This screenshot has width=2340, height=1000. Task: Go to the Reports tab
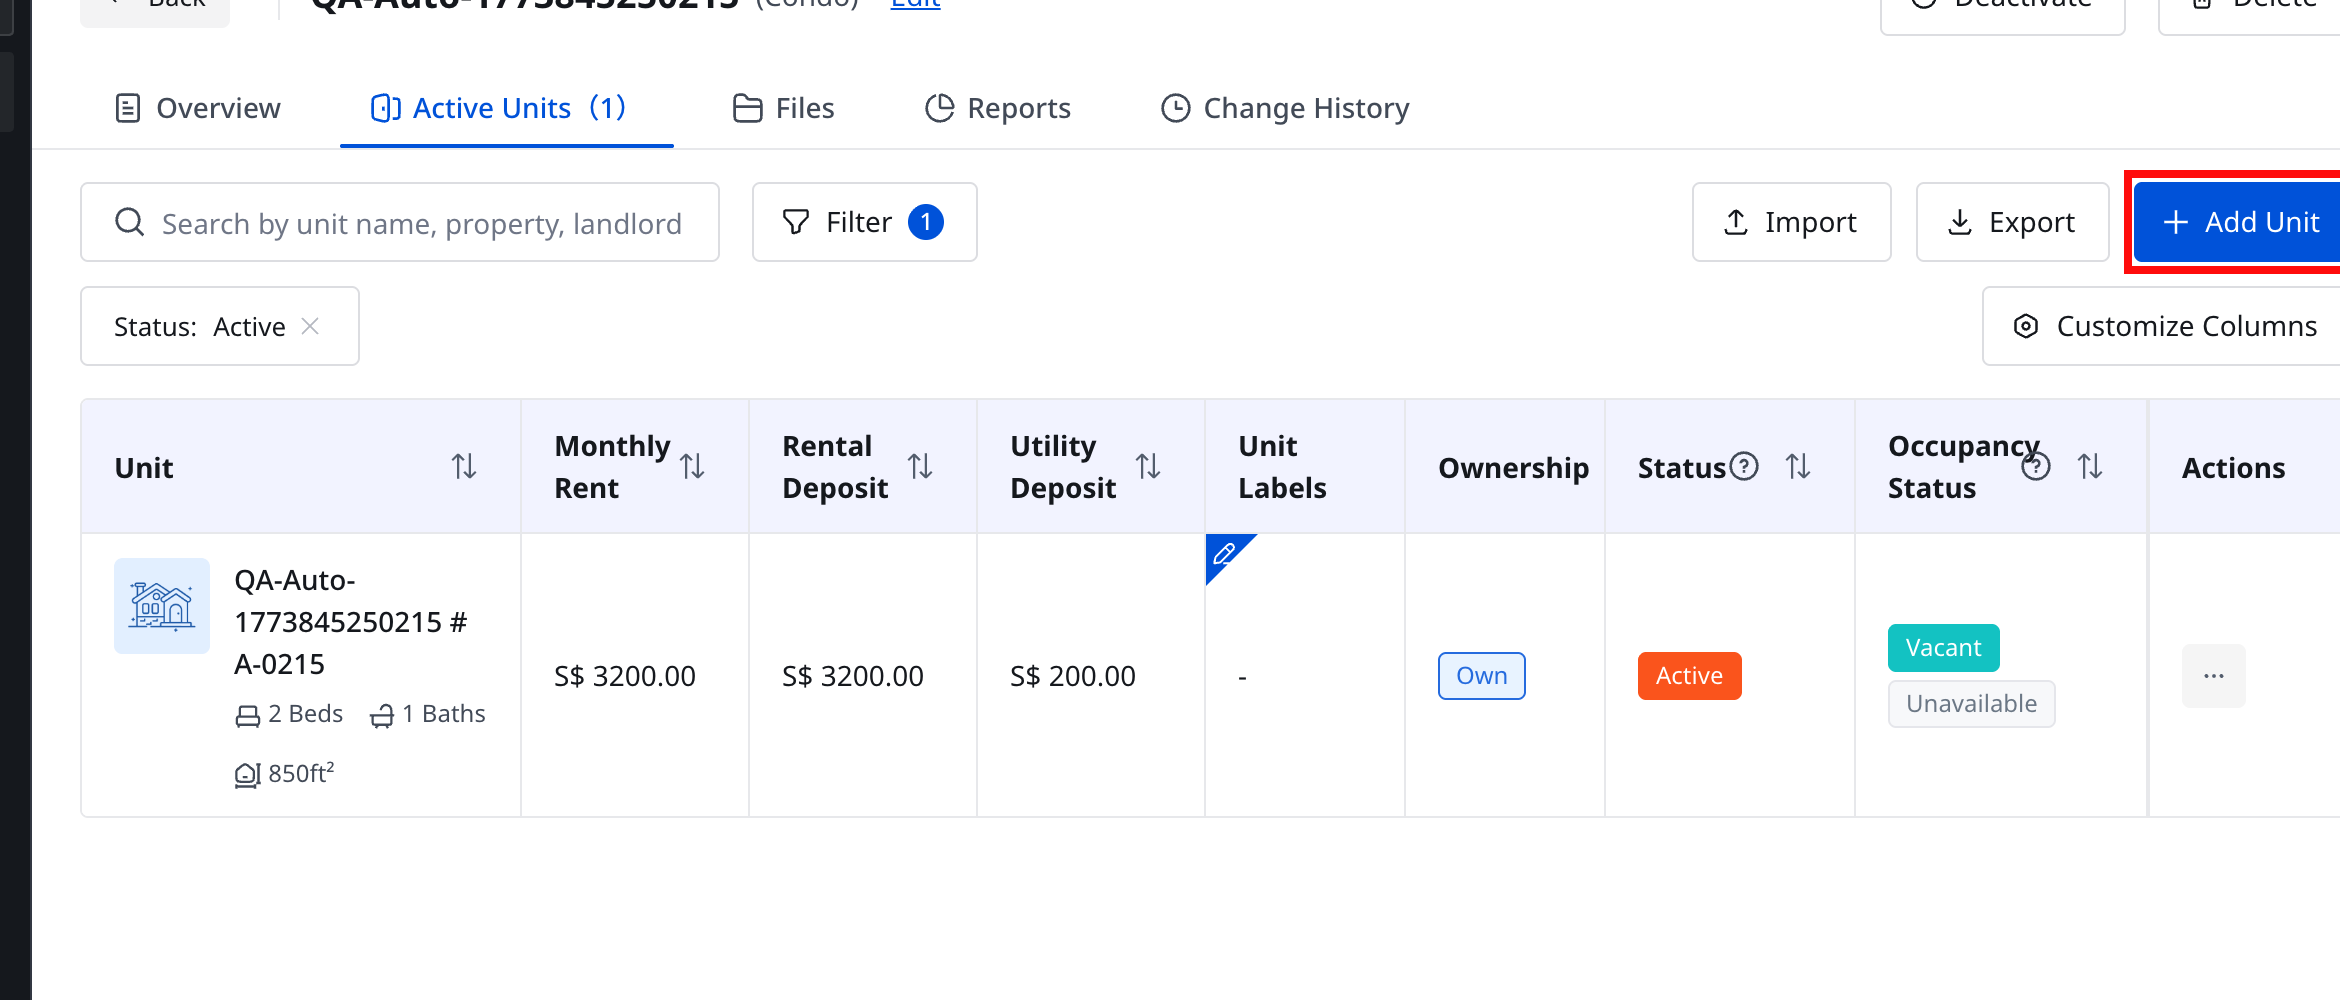point(998,108)
